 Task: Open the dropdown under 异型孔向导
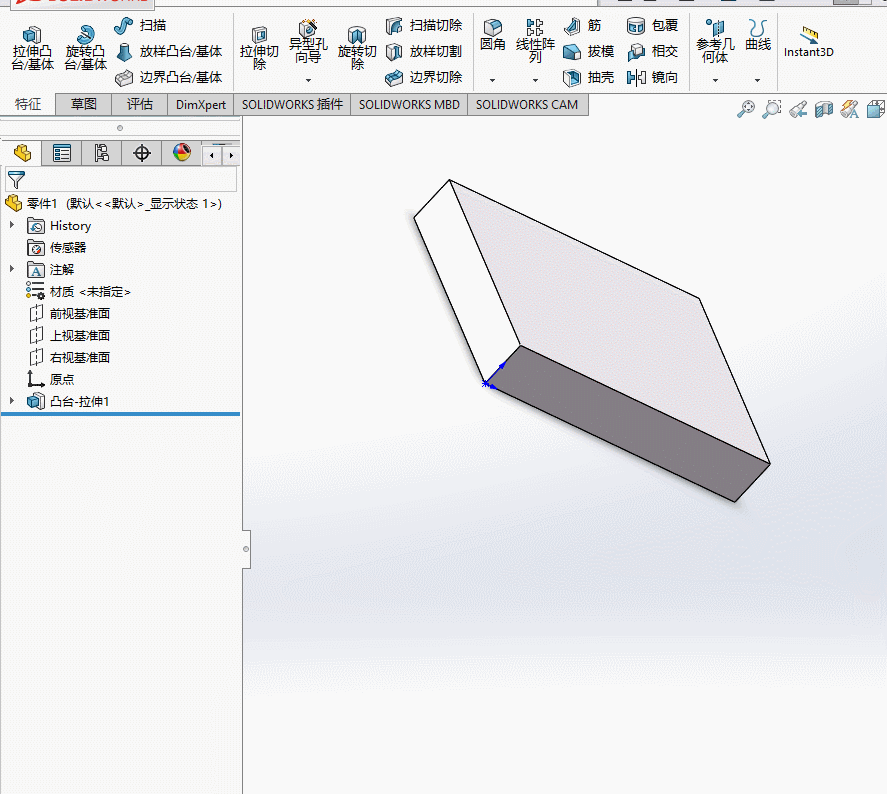click(x=308, y=80)
